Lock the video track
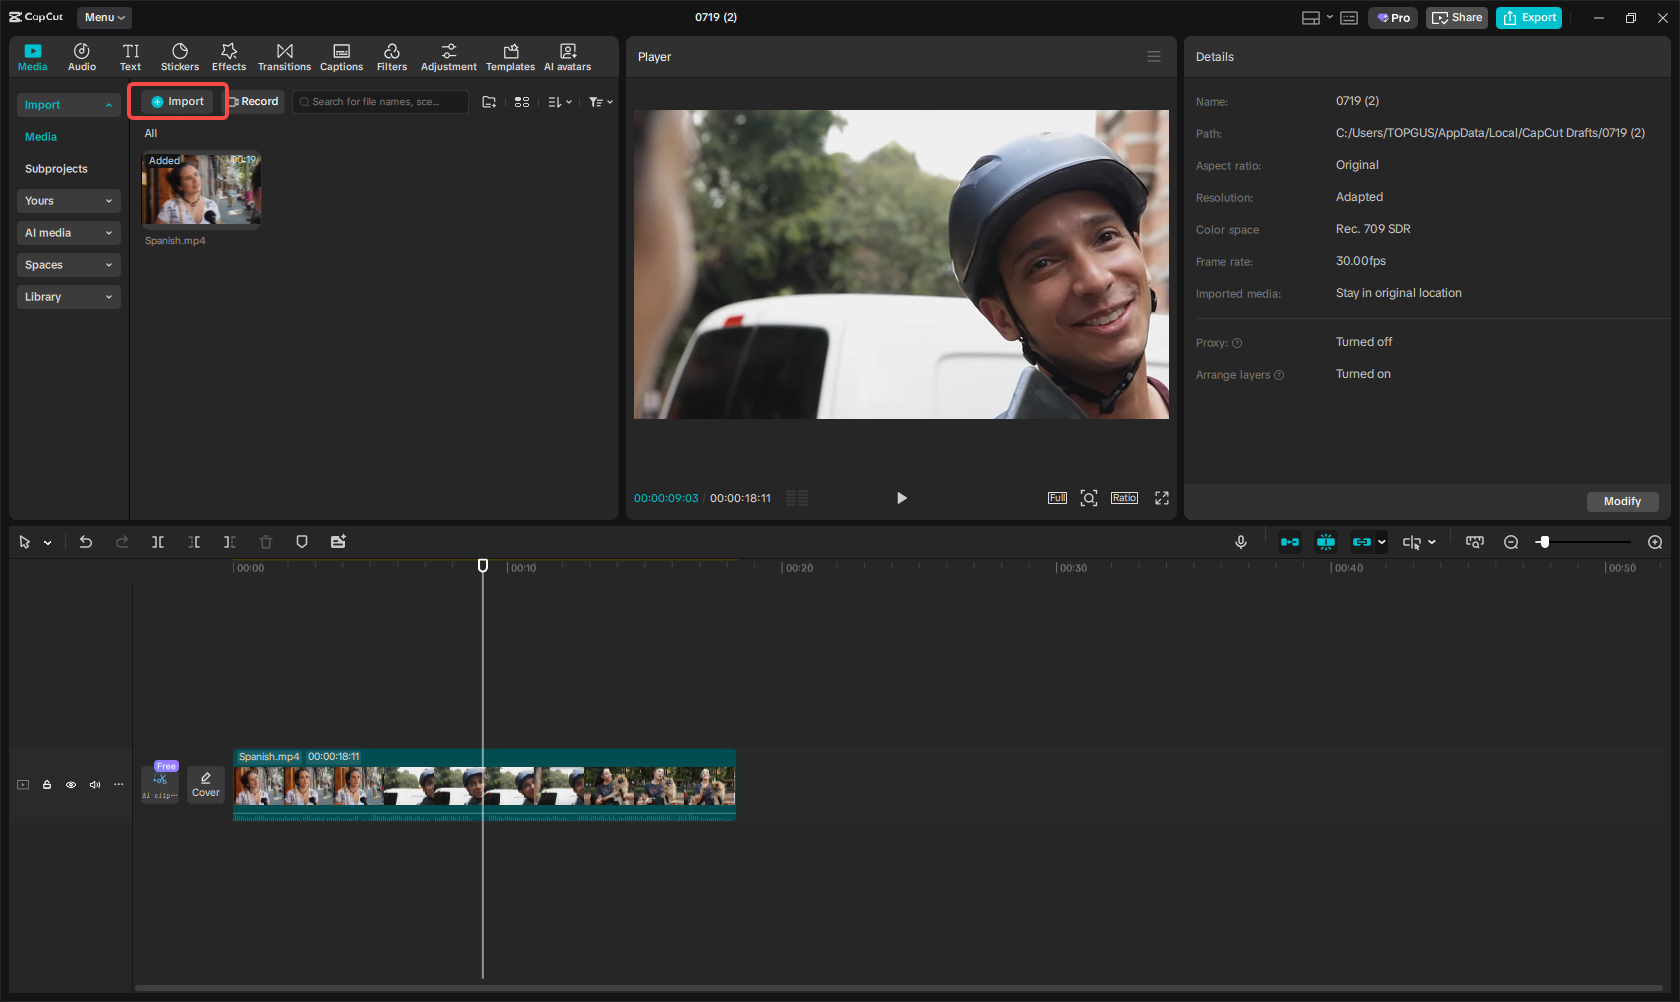This screenshot has width=1680, height=1002. click(46, 785)
